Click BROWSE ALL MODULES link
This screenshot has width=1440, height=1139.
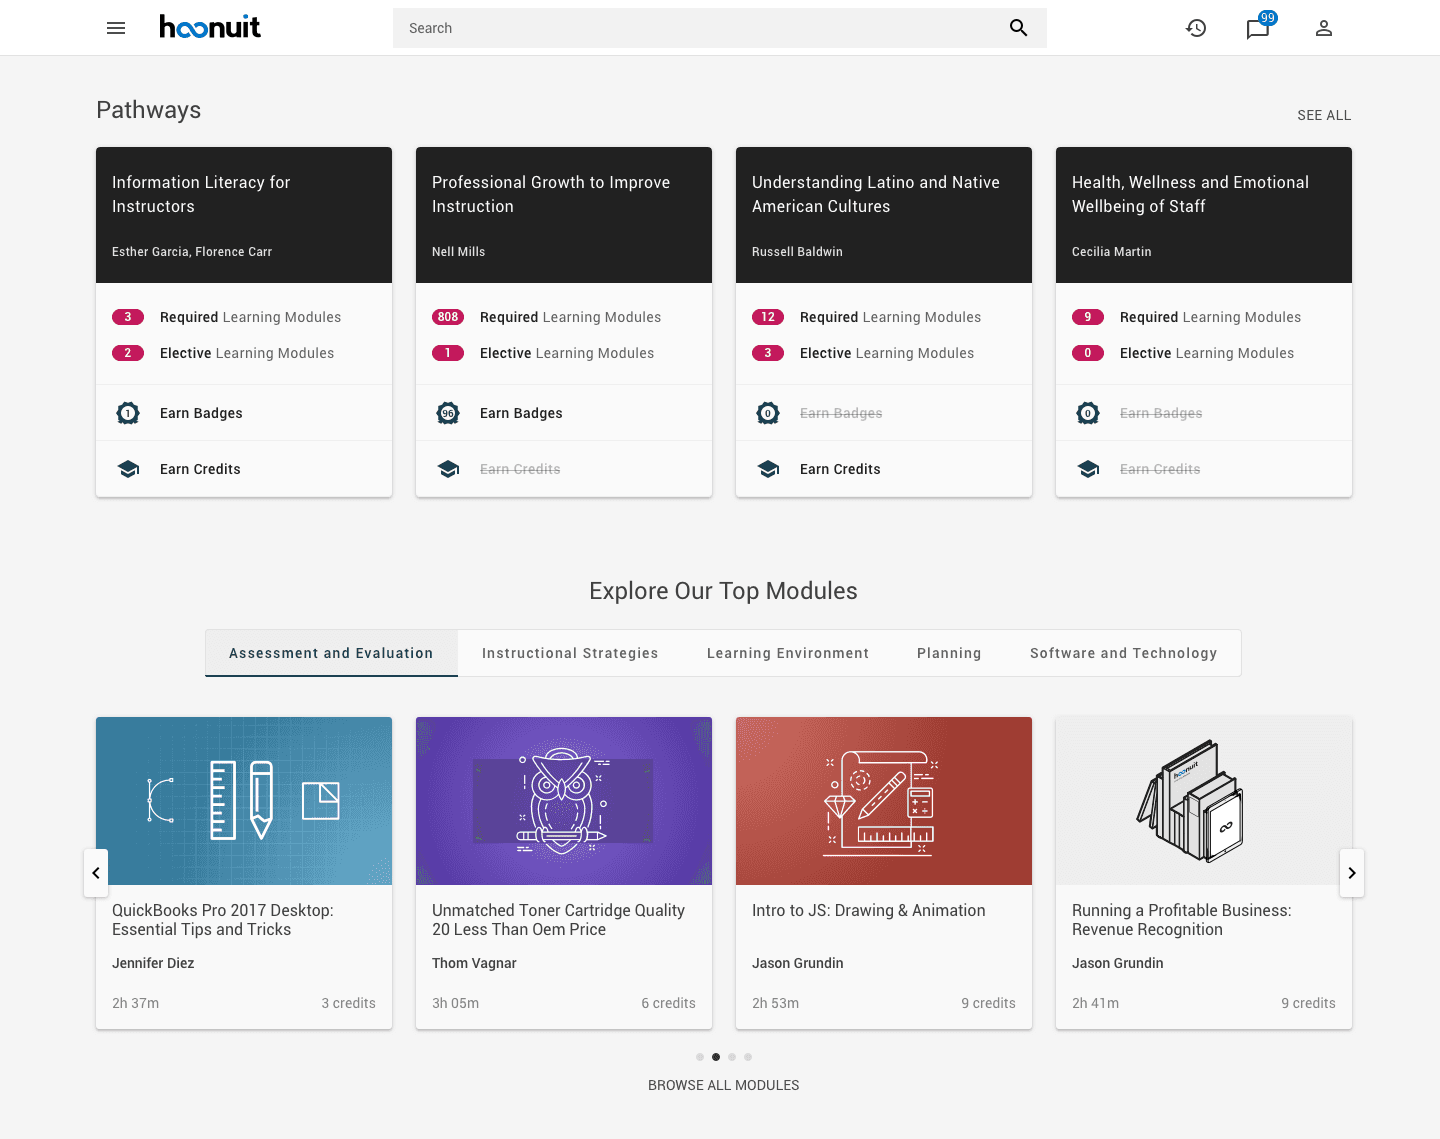[x=724, y=1085]
